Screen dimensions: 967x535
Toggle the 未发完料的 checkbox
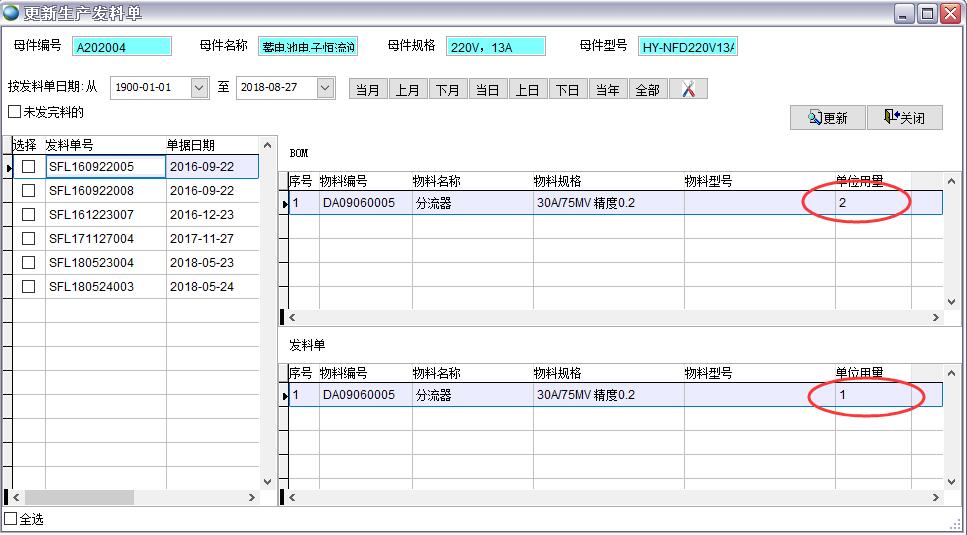tap(14, 112)
